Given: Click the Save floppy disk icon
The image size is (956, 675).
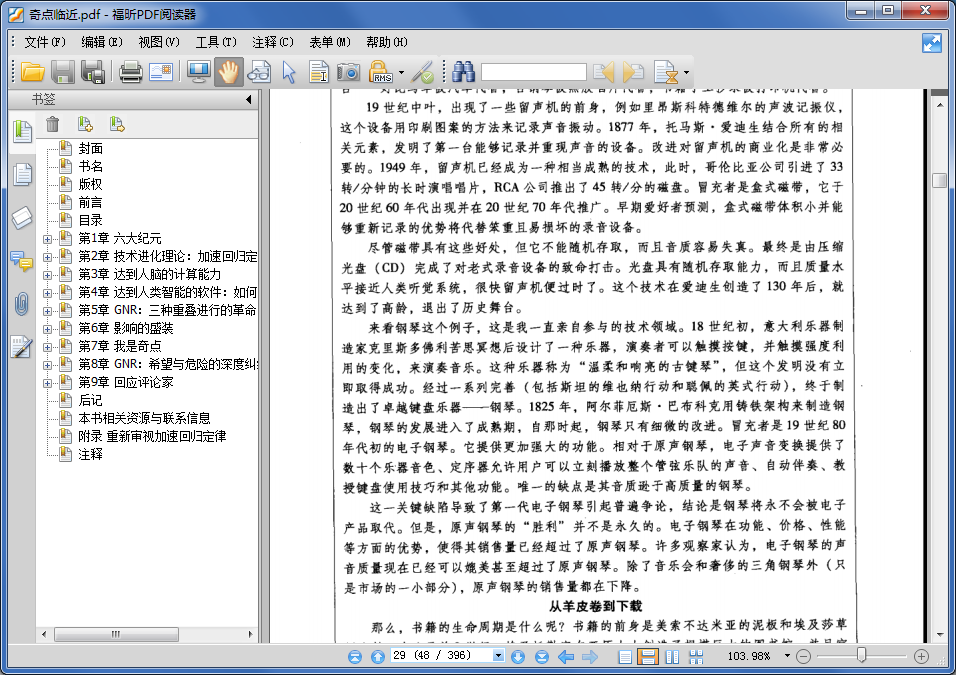Looking at the screenshot, I should 62,73.
